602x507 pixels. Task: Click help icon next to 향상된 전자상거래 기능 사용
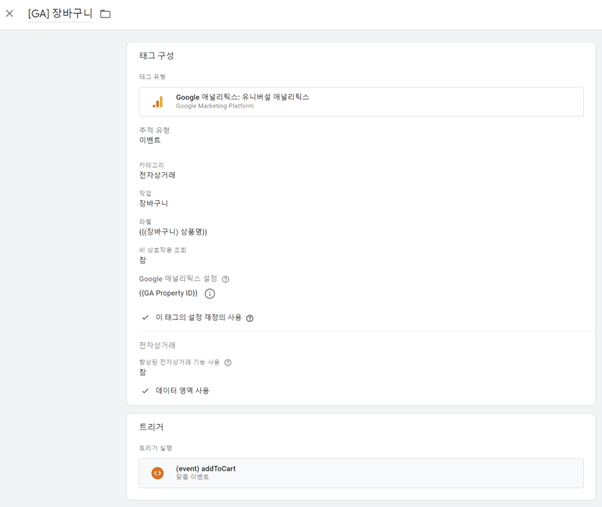228,363
